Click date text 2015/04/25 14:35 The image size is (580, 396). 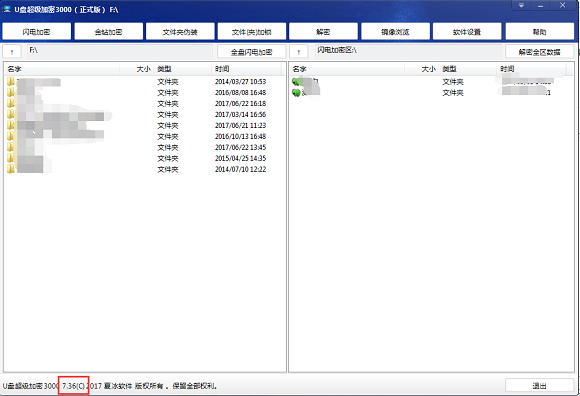click(240, 158)
